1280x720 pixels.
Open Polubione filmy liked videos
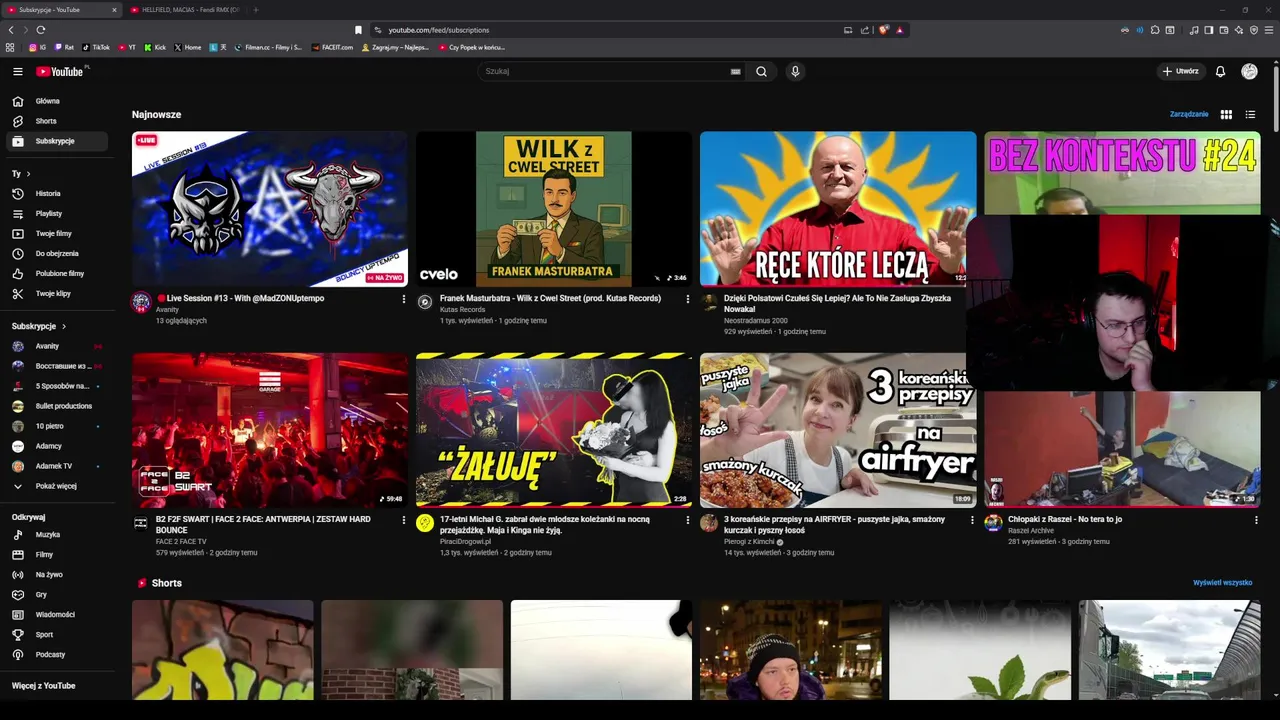[x=58, y=273]
